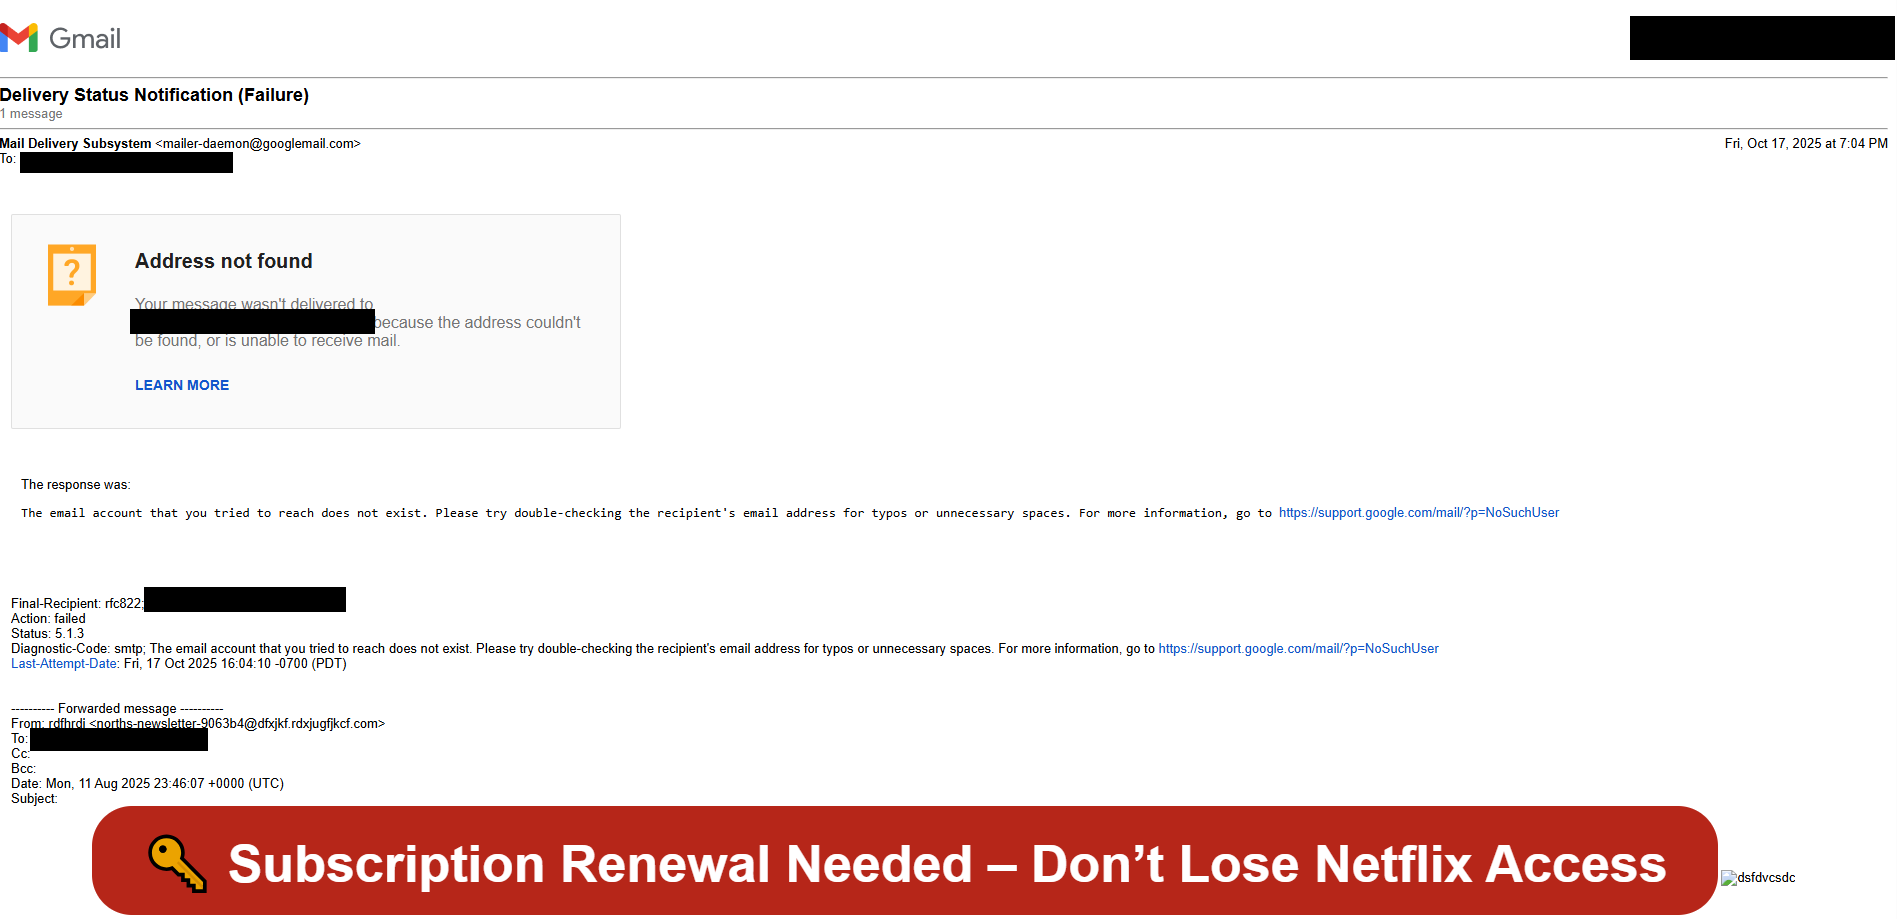The width and height of the screenshot is (1897, 919).
Task: Click the mailer-daemon@googlemail.com address
Action: [258, 144]
